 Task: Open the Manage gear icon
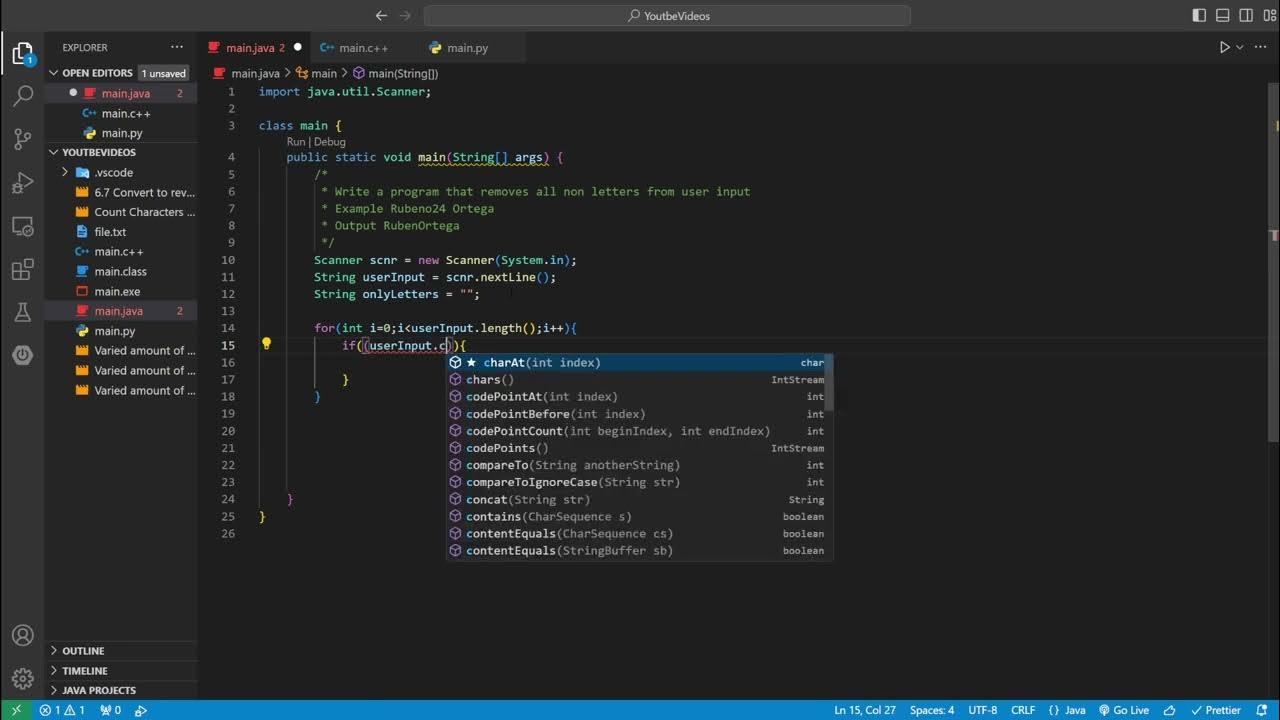tap(22, 678)
